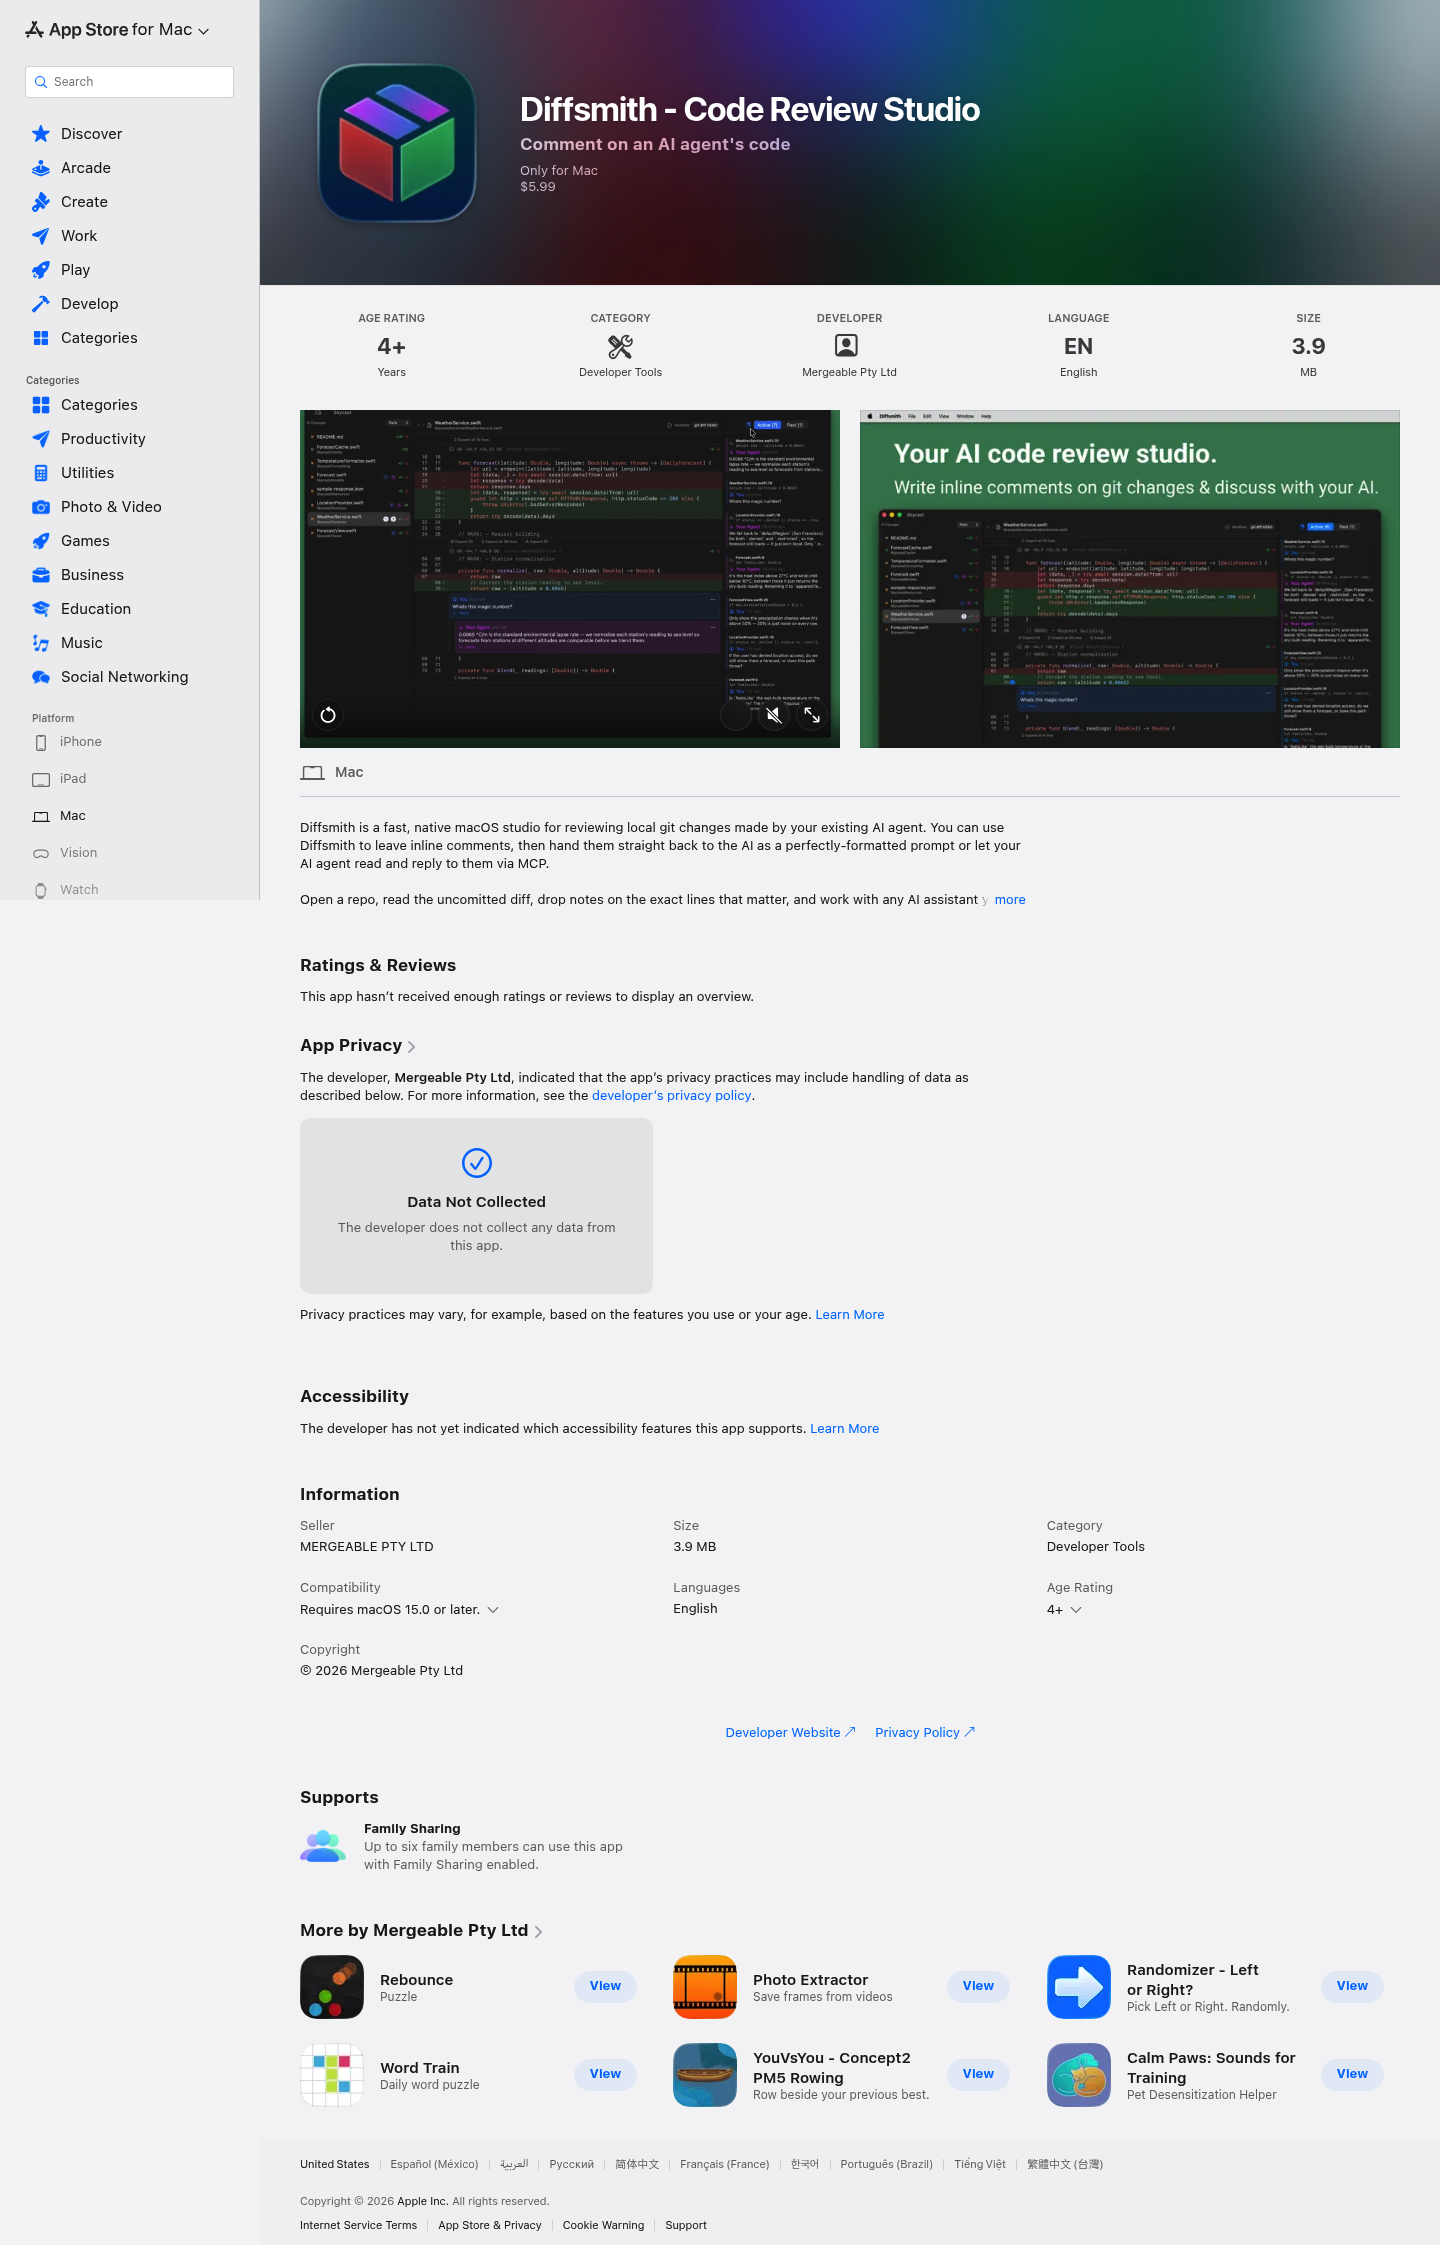
Task: View Rebounce app
Action: (x=605, y=1986)
